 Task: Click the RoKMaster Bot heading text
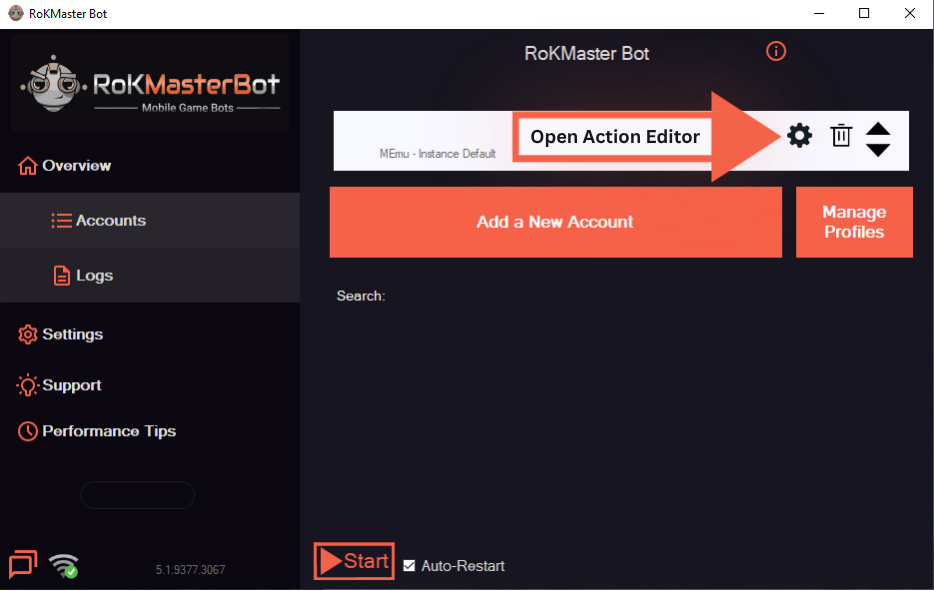click(x=587, y=54)
